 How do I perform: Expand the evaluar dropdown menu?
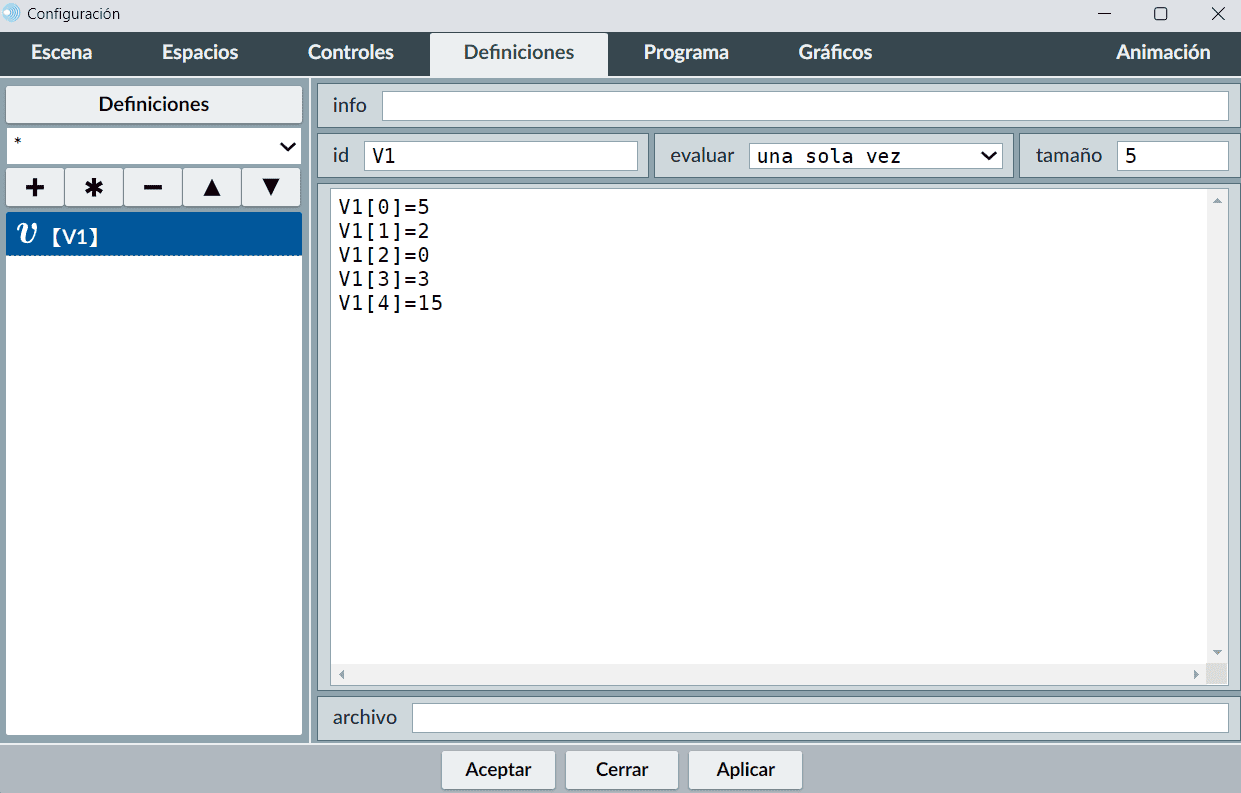click(875, 156)
